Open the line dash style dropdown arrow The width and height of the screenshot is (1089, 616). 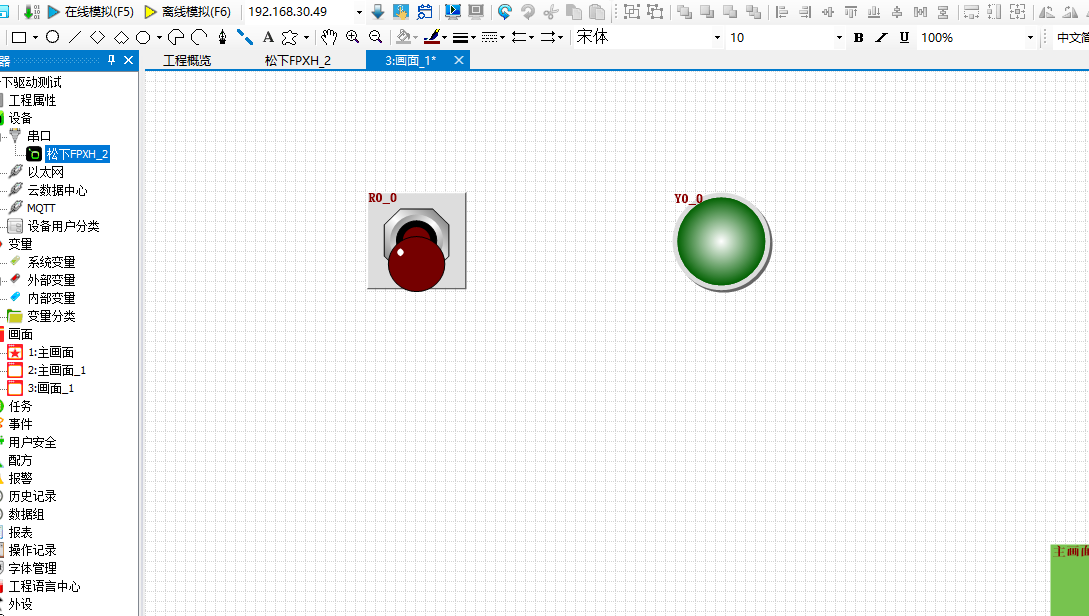(x=503, y=38)
